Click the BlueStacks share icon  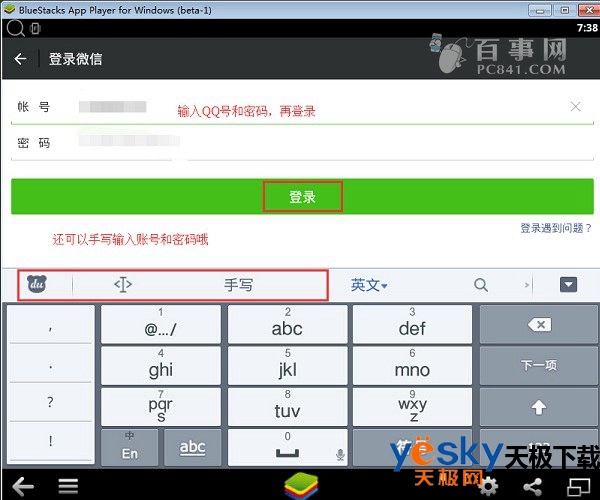click(533, 487)
